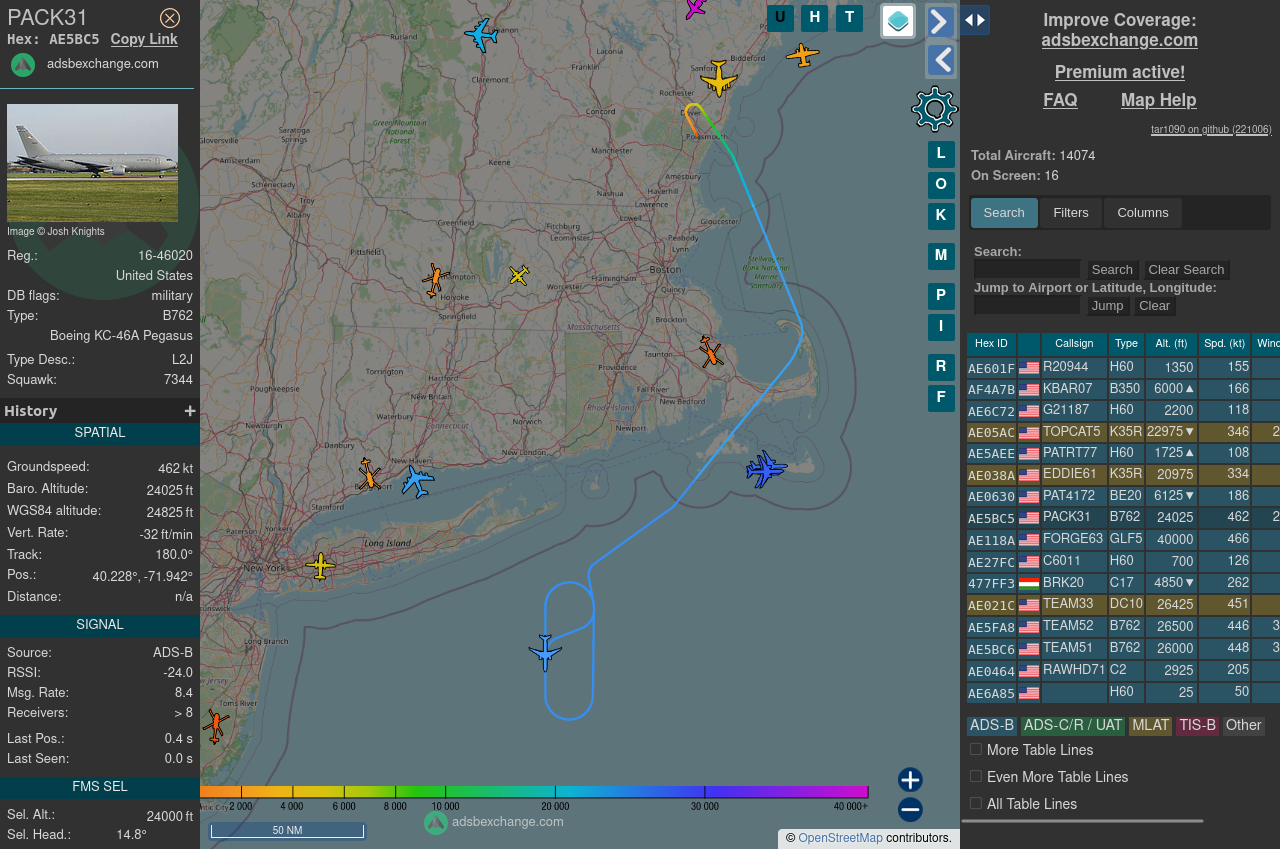Toggle the K map option
This screenshot has width=1280, height=849.
click(x=941, y=215)
